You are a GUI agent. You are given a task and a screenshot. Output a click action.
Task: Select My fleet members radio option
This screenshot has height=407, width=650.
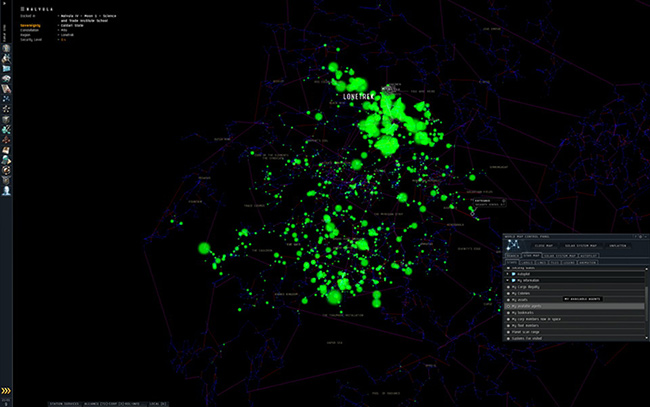click(x=508, y=325)
